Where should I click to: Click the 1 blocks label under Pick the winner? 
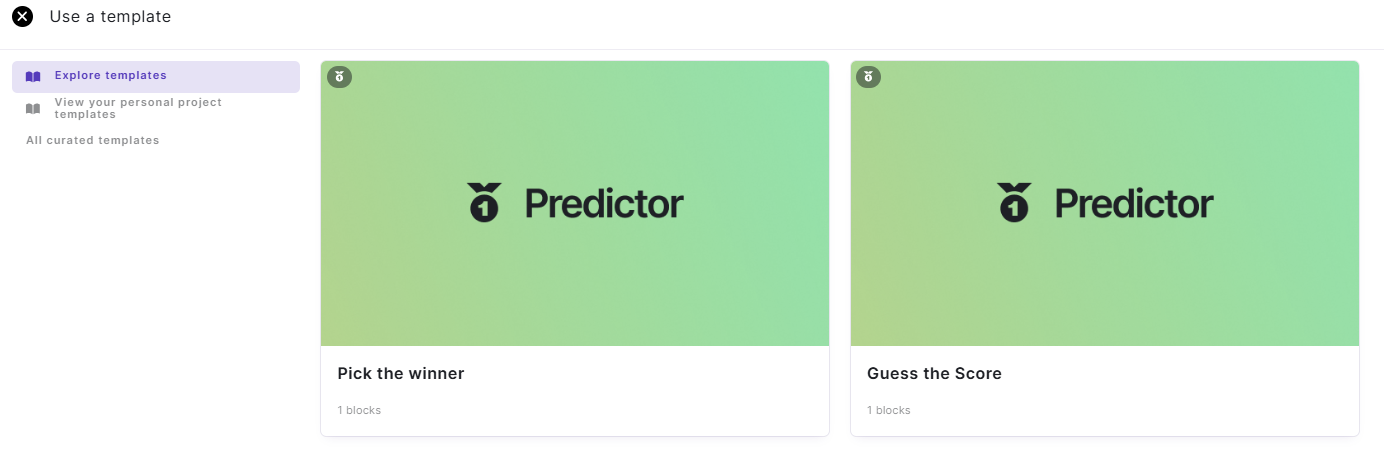coord(359,410)
